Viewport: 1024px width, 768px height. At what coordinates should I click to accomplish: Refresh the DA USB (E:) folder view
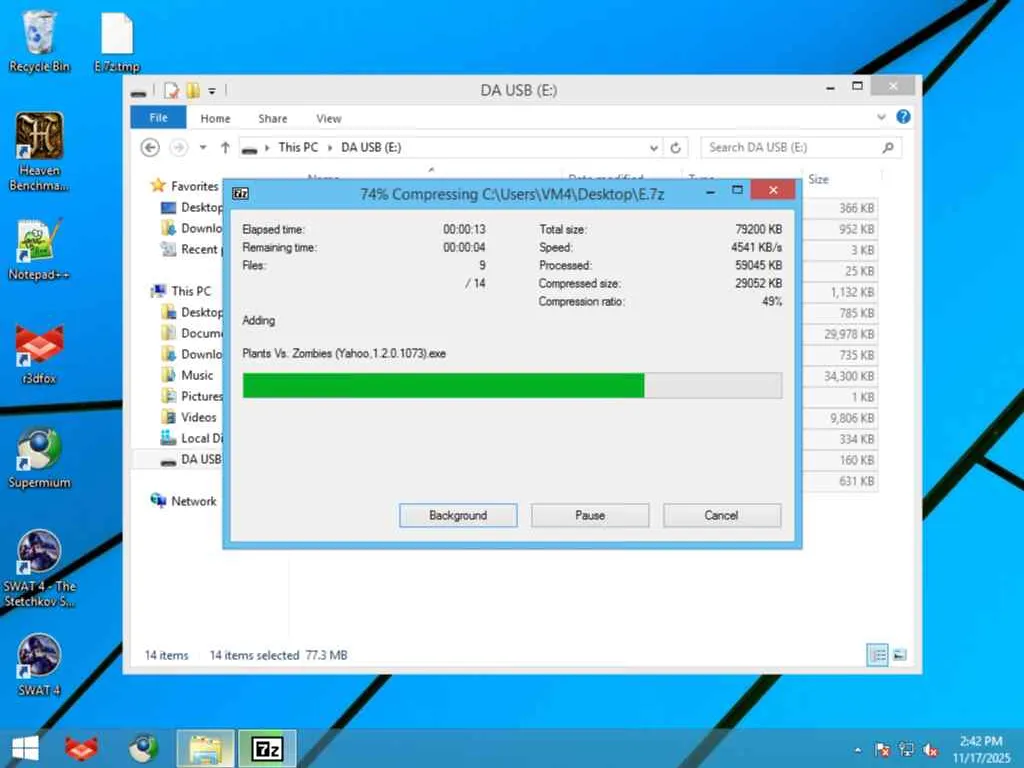click(676, 148)
